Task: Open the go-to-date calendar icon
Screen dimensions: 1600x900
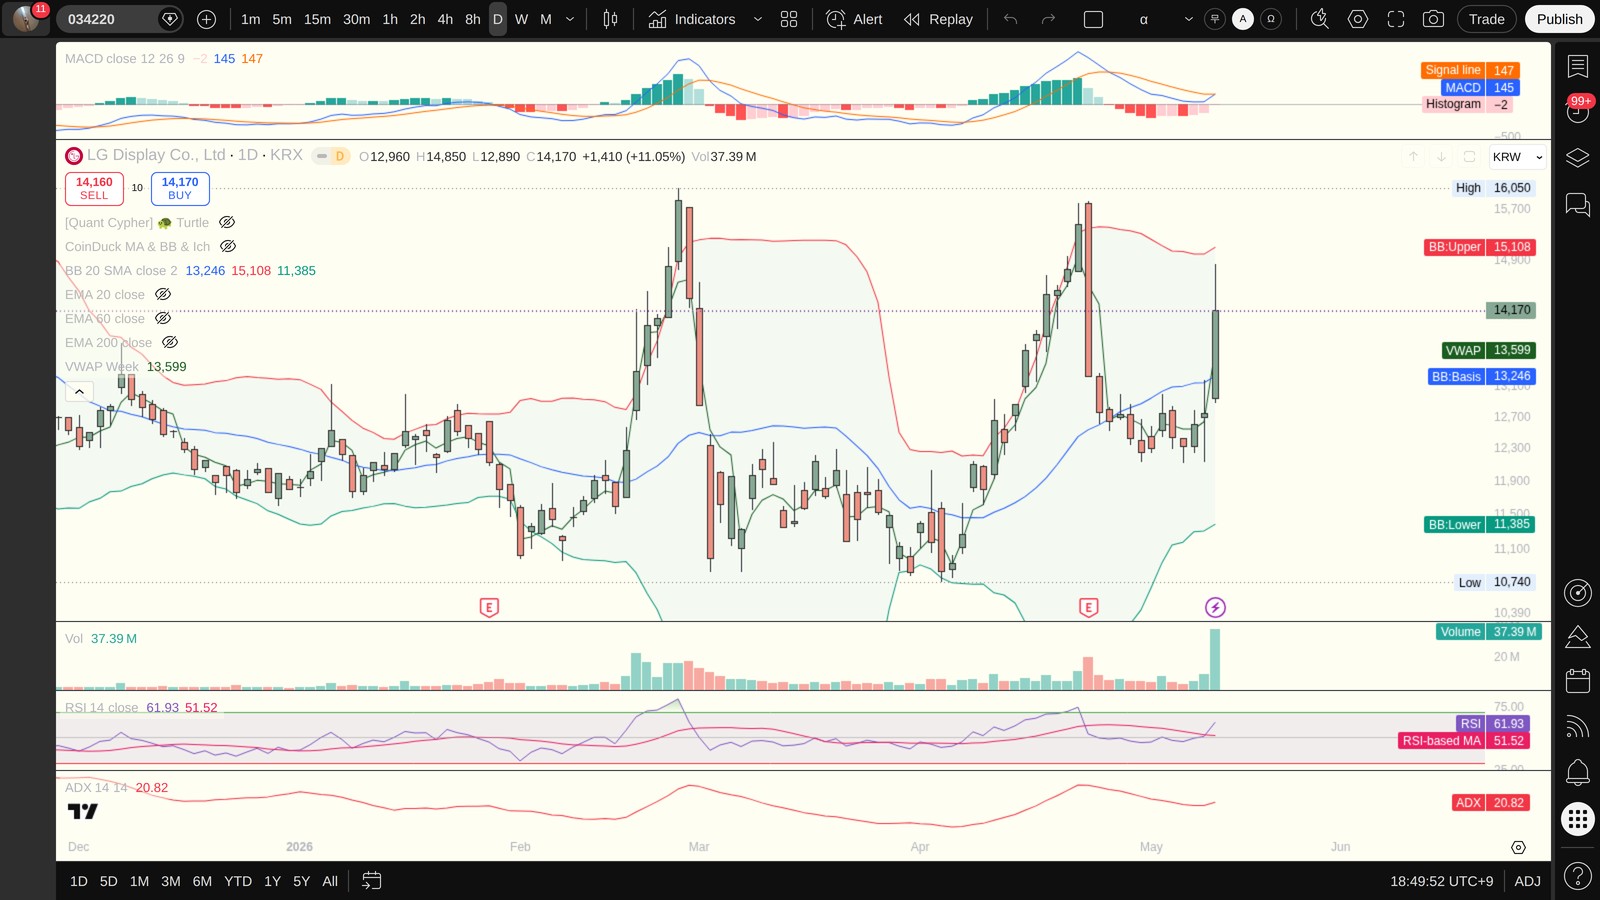Action: pos(371,881)
